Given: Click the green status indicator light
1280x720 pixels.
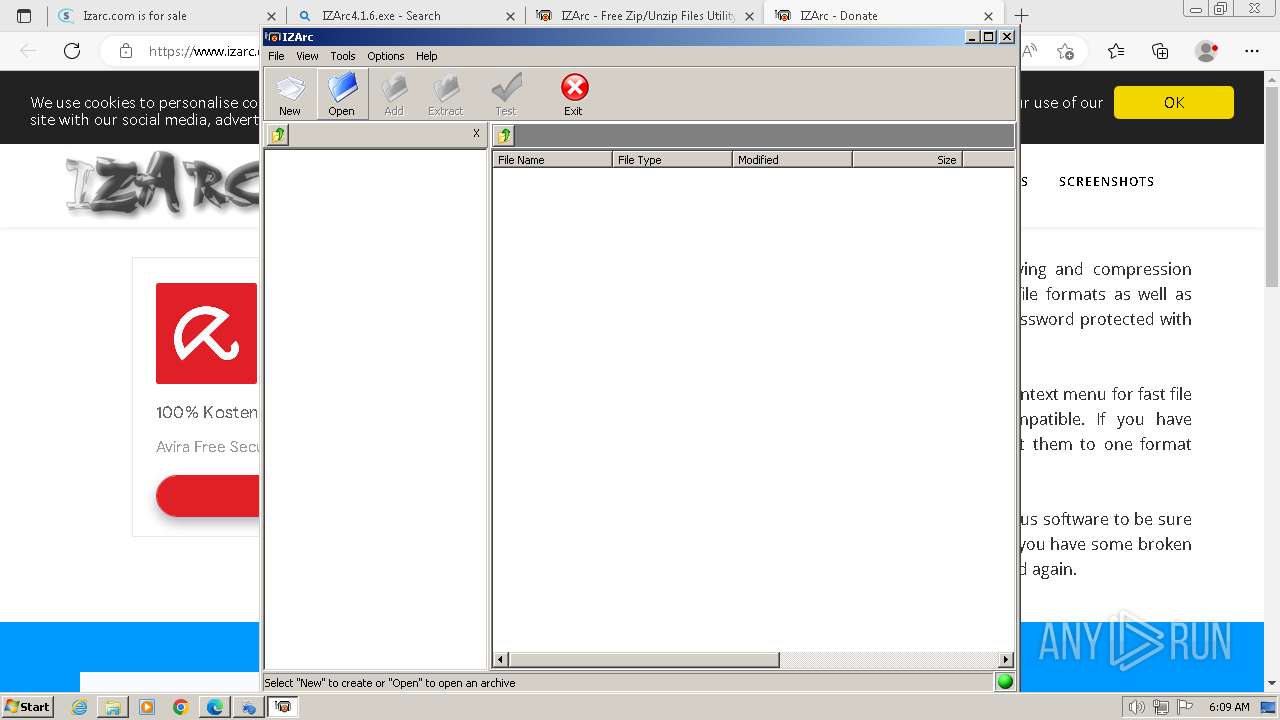Looking at the screenshot, I should click(x=1005, y=682).
